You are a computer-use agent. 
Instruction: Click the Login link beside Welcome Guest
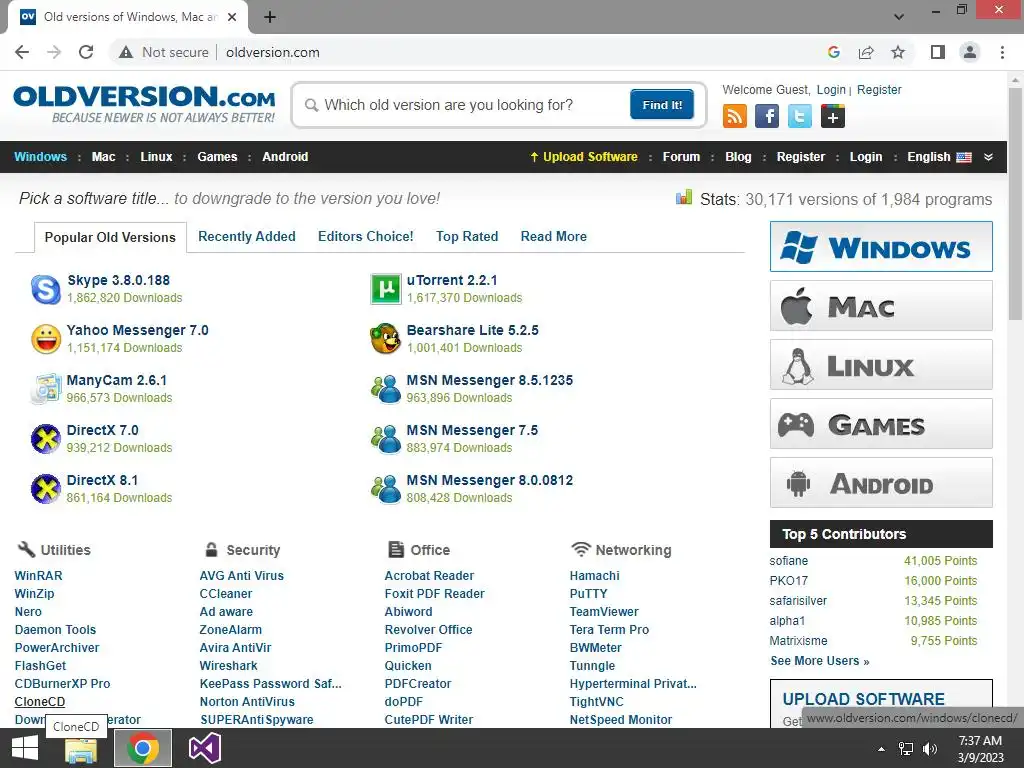point(831,89)
